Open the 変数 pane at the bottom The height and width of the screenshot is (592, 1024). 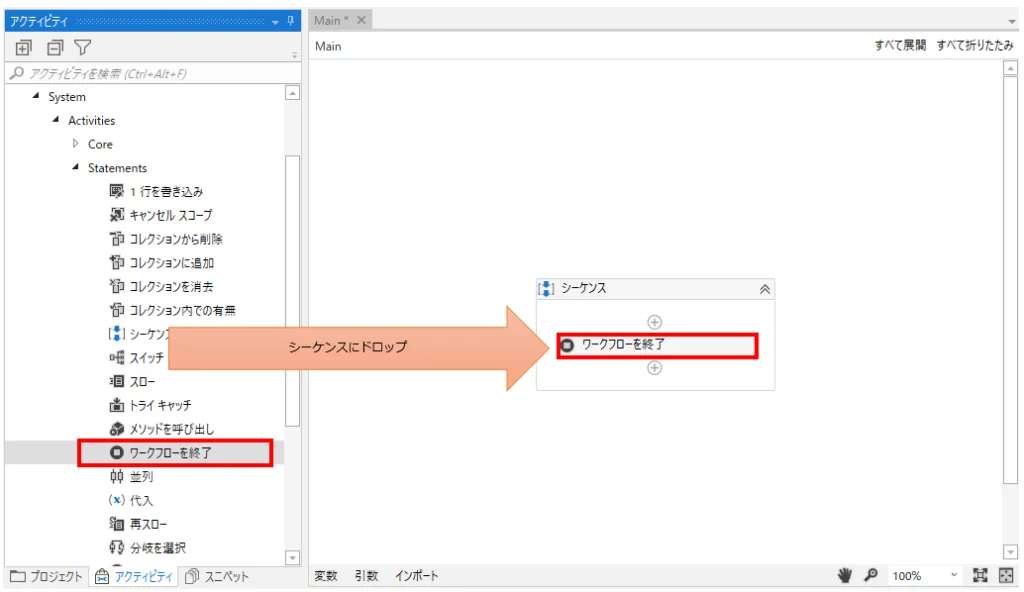point(325,575)
